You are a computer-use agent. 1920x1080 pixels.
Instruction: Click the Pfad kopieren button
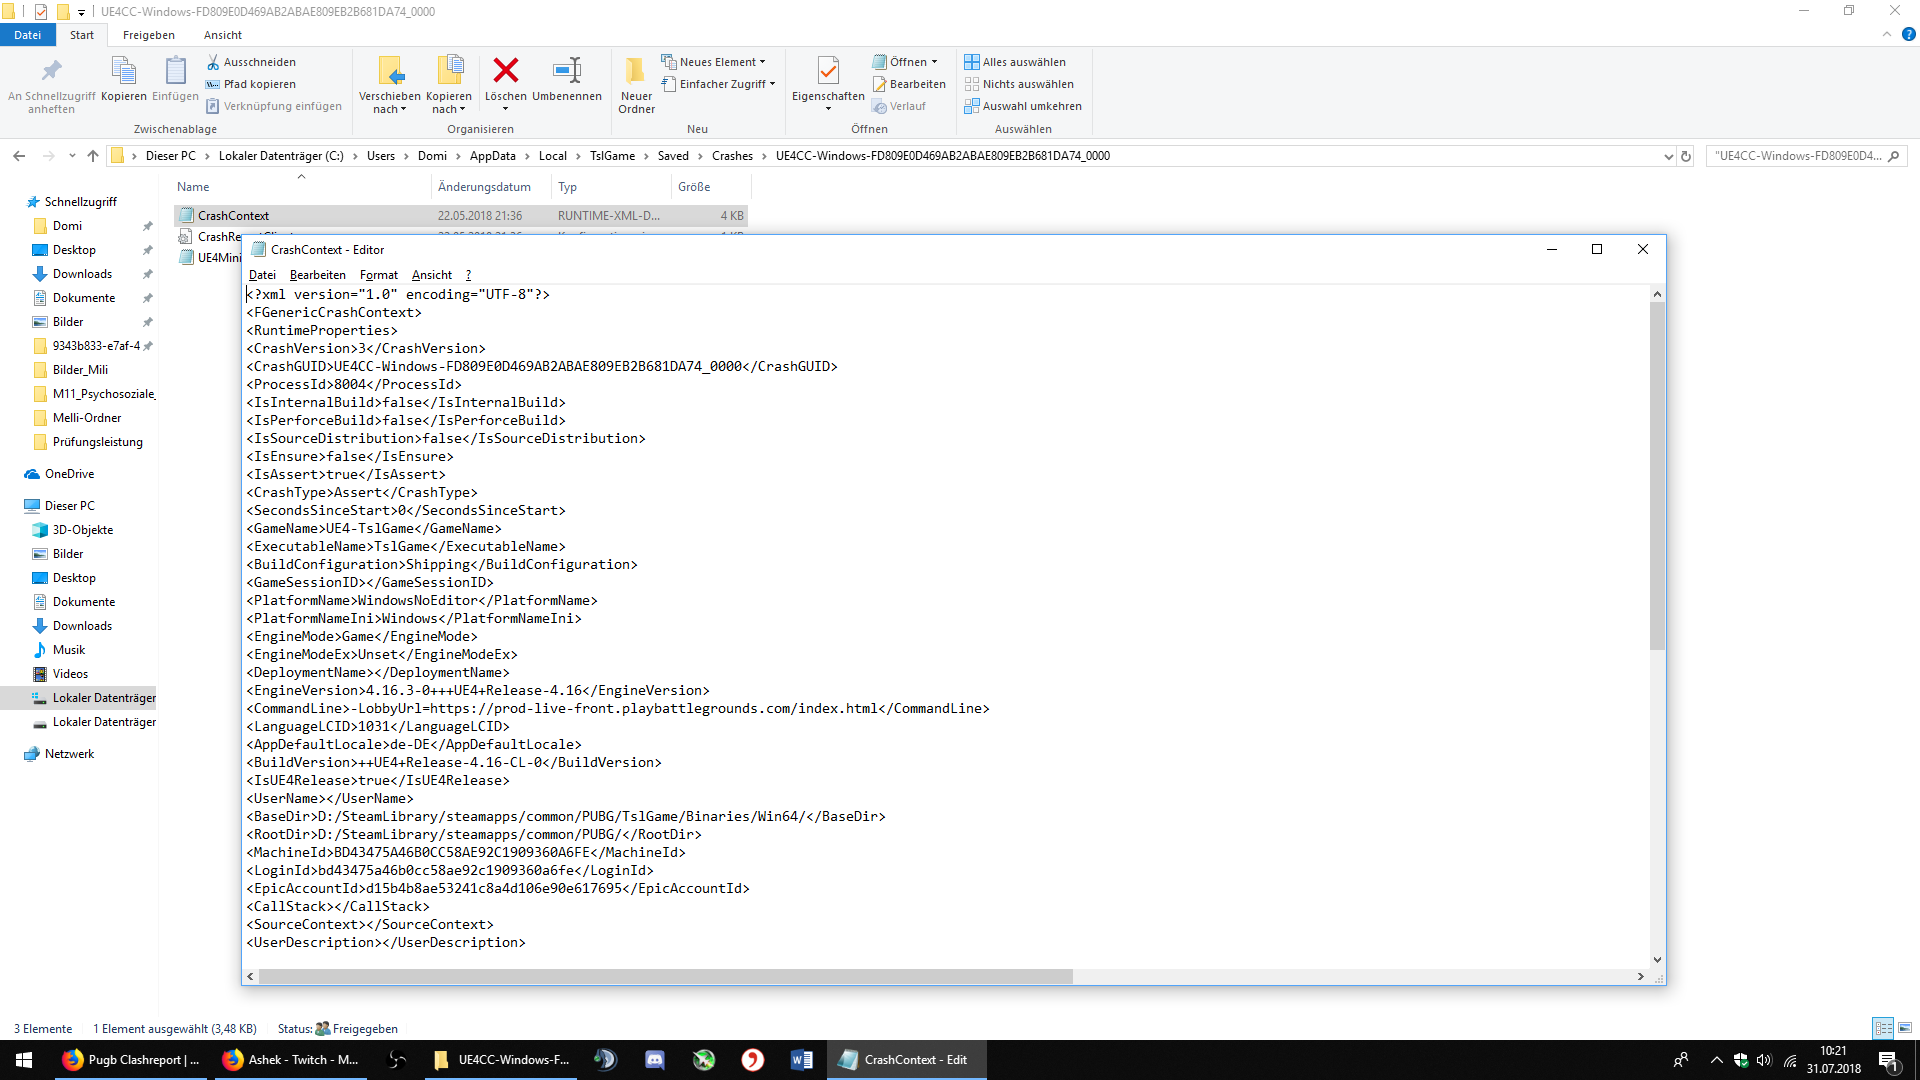pos(251,84)
